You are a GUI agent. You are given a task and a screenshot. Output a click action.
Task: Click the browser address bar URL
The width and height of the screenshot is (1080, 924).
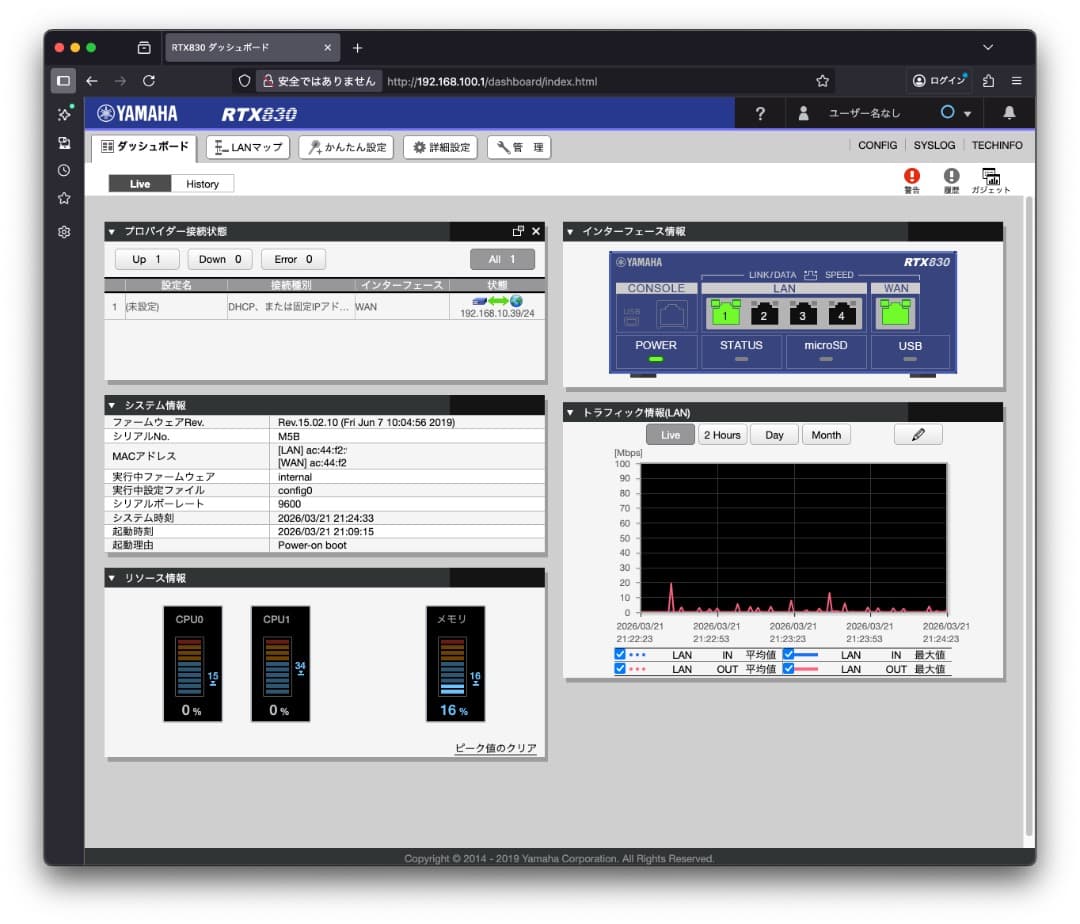[x=492, y=81]
